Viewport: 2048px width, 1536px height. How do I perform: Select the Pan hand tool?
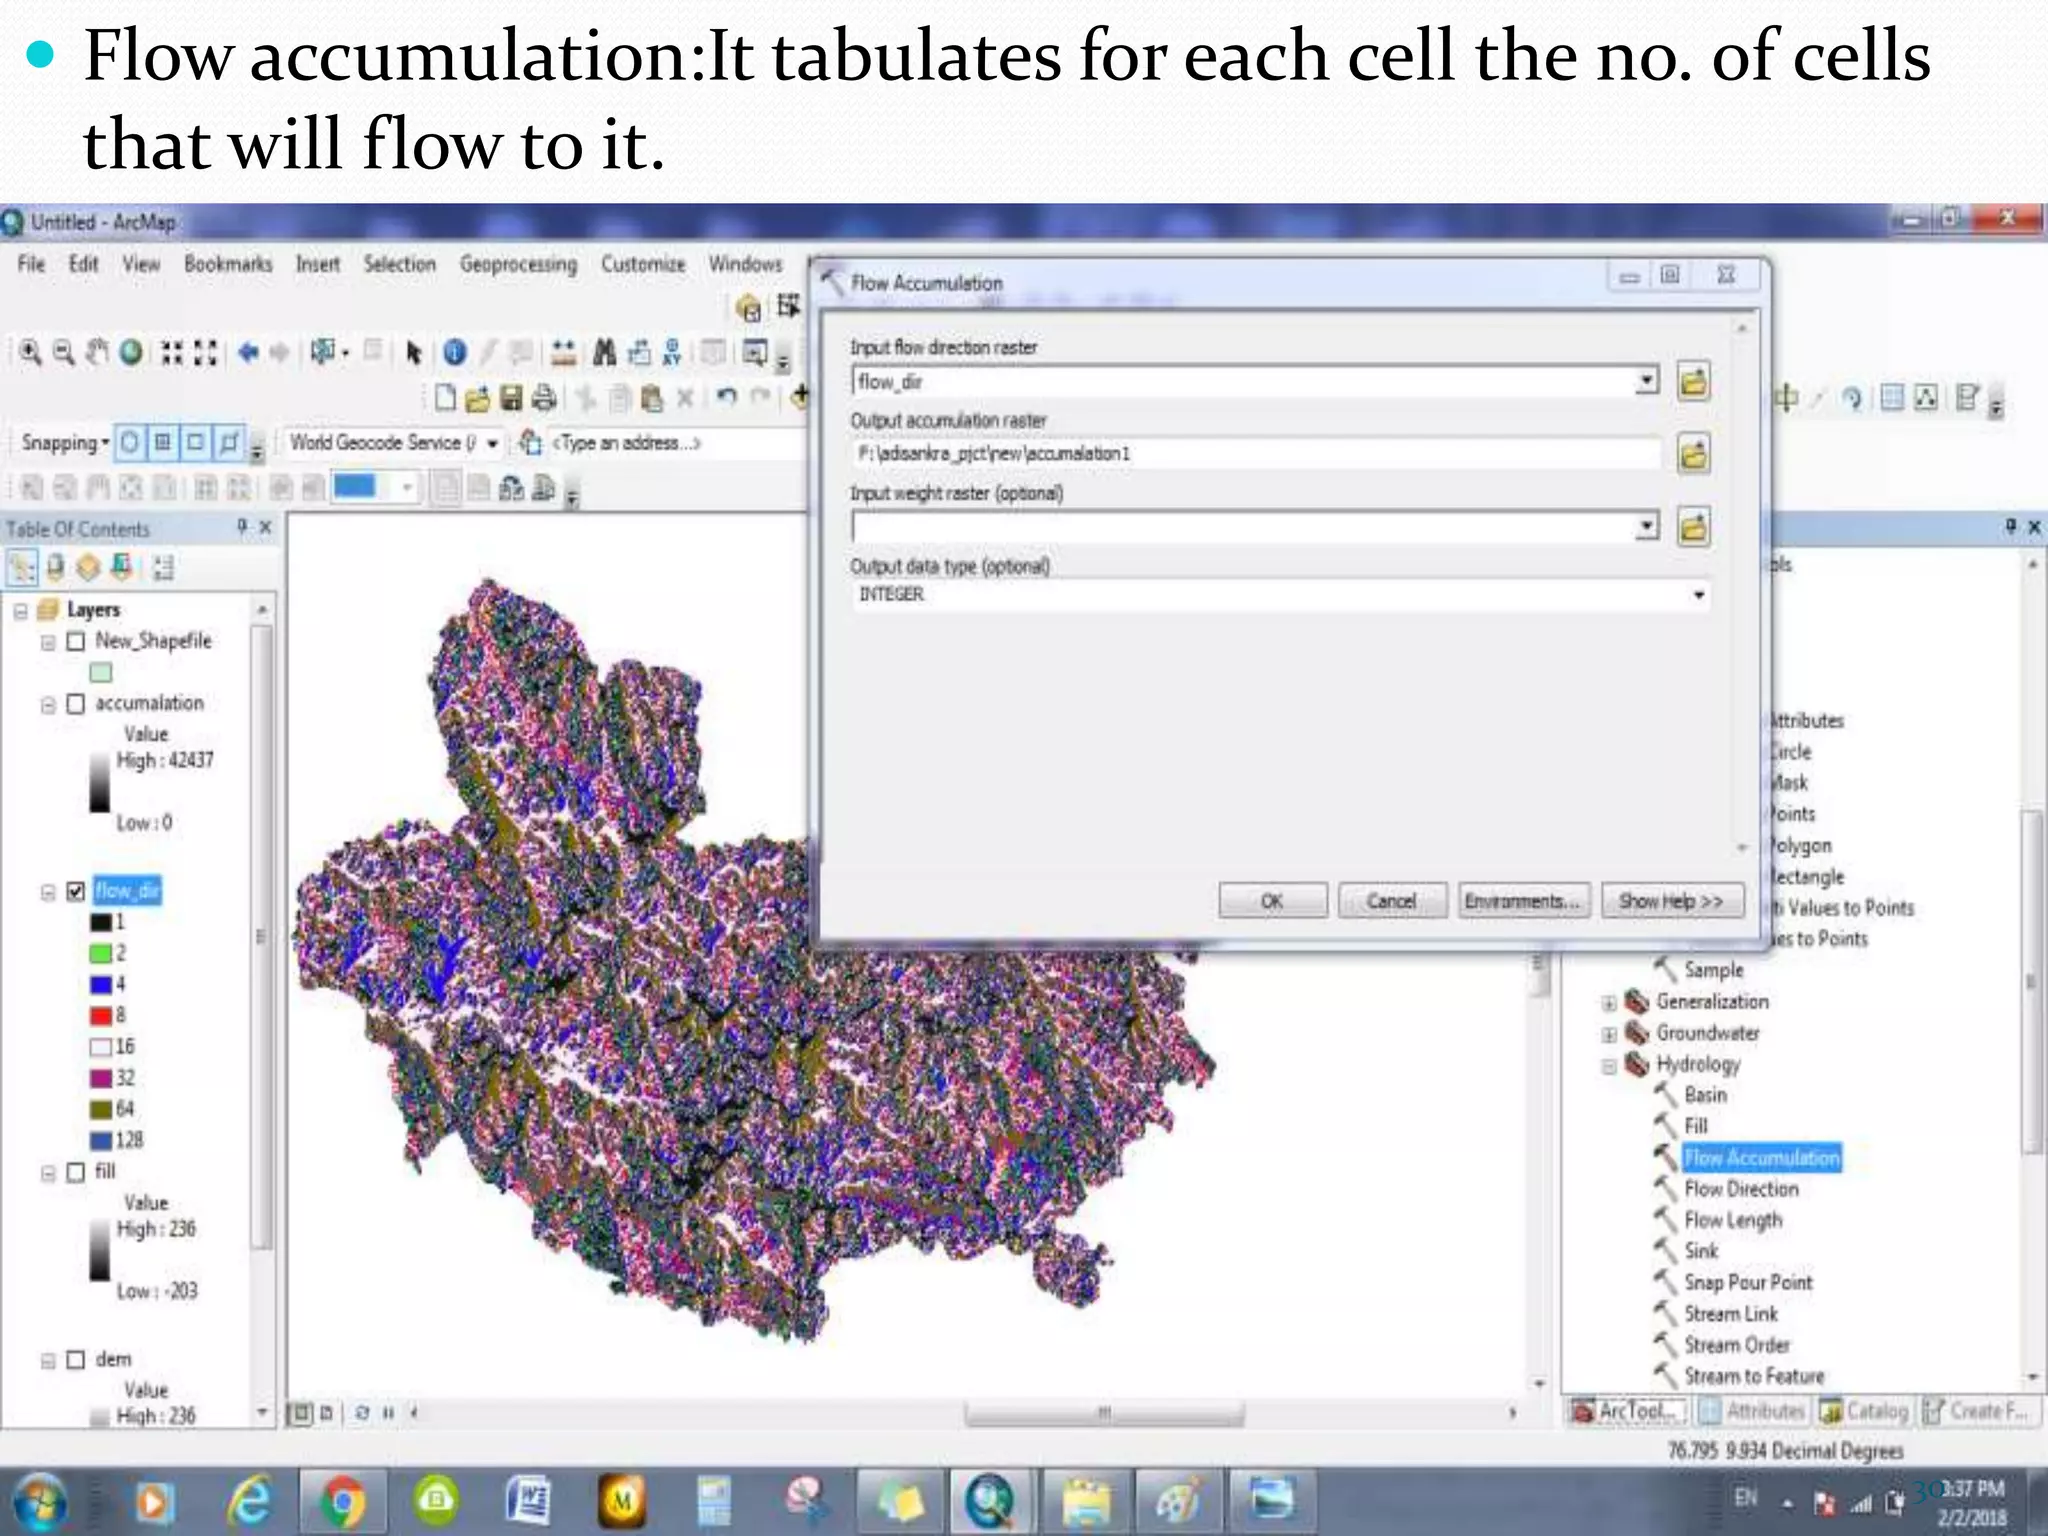point(96,352)
